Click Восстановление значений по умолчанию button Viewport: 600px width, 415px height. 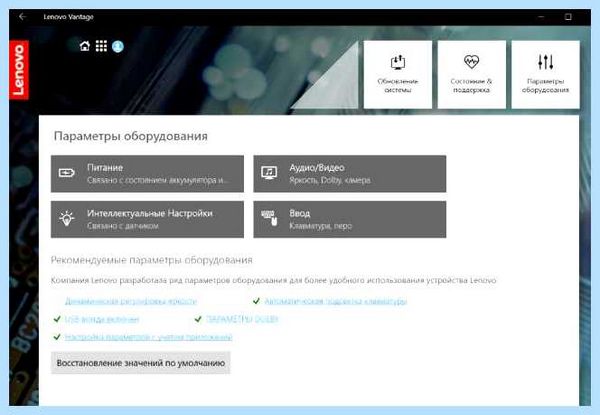tap(141, 363)
